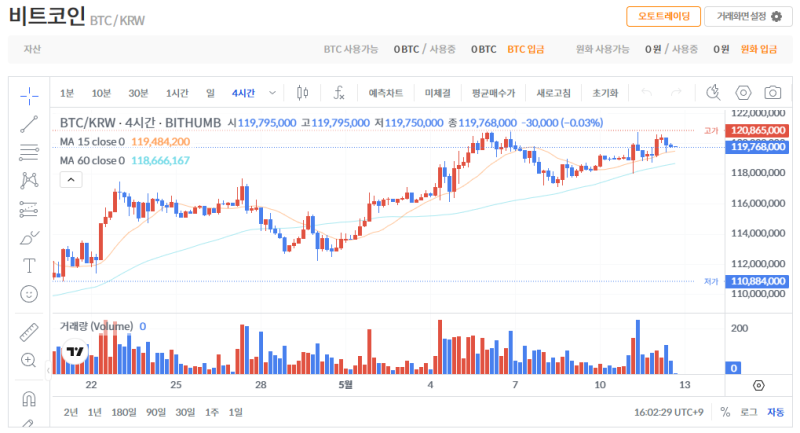Toggle auto scale with 자동

(x=776, y=412)
